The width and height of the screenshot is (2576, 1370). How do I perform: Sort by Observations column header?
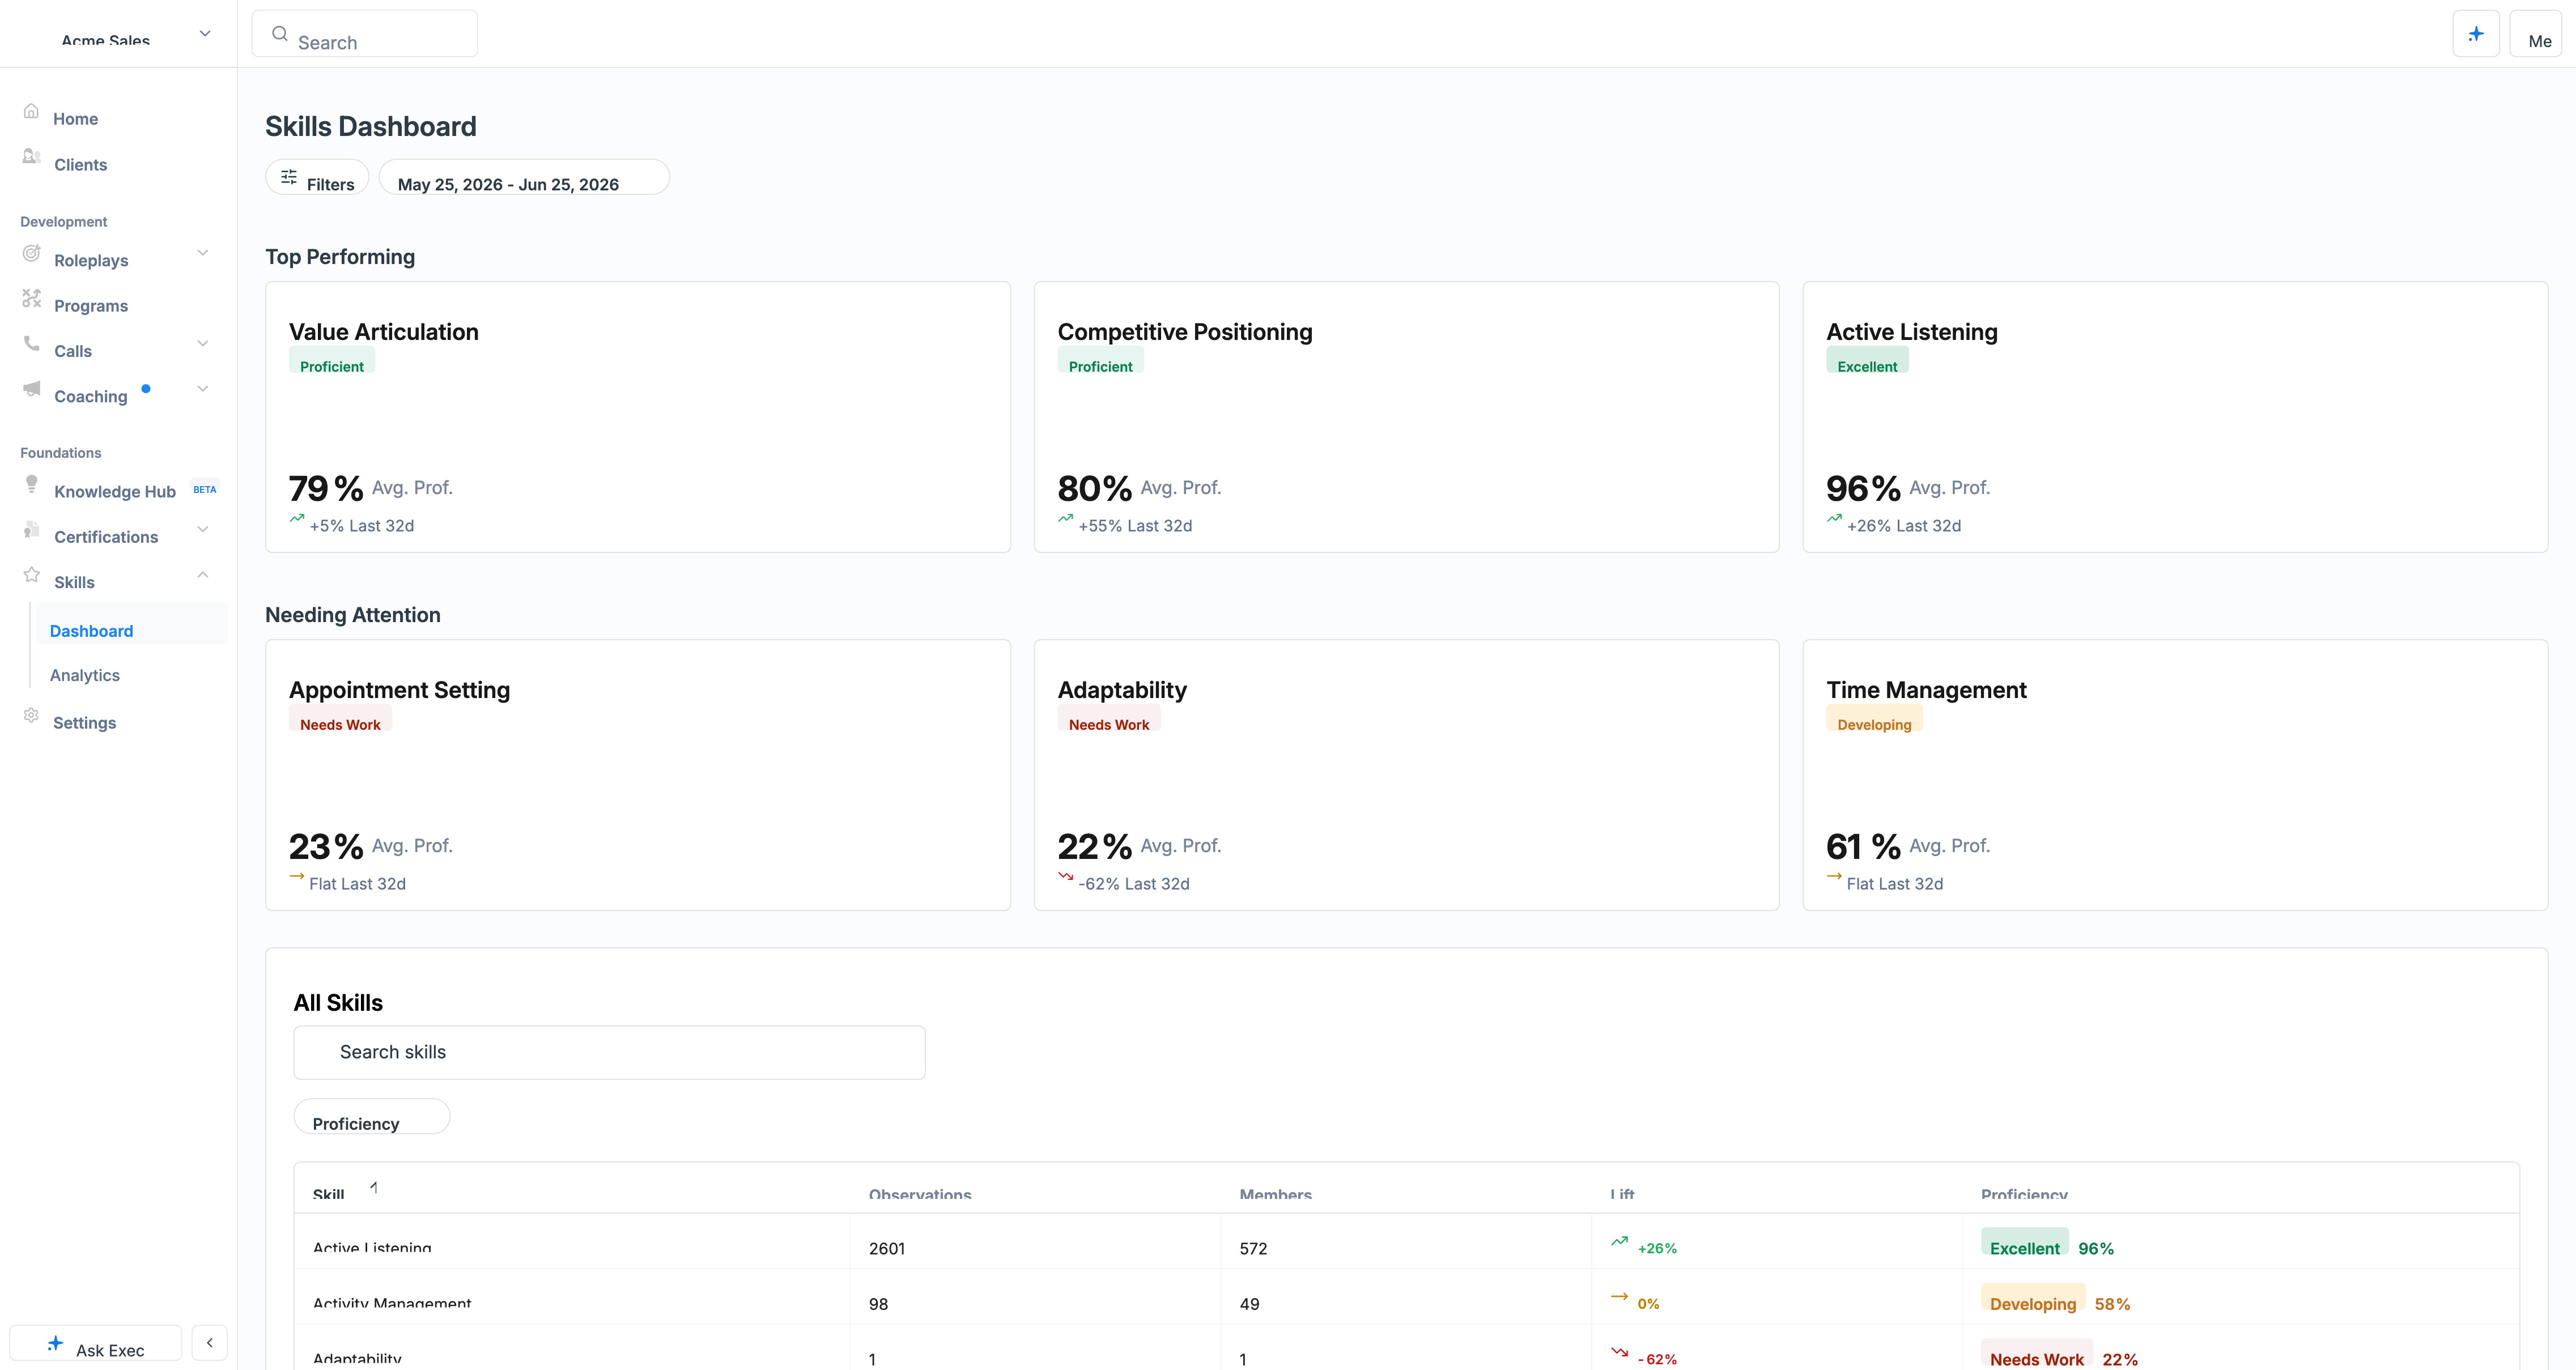[920, 1194]
